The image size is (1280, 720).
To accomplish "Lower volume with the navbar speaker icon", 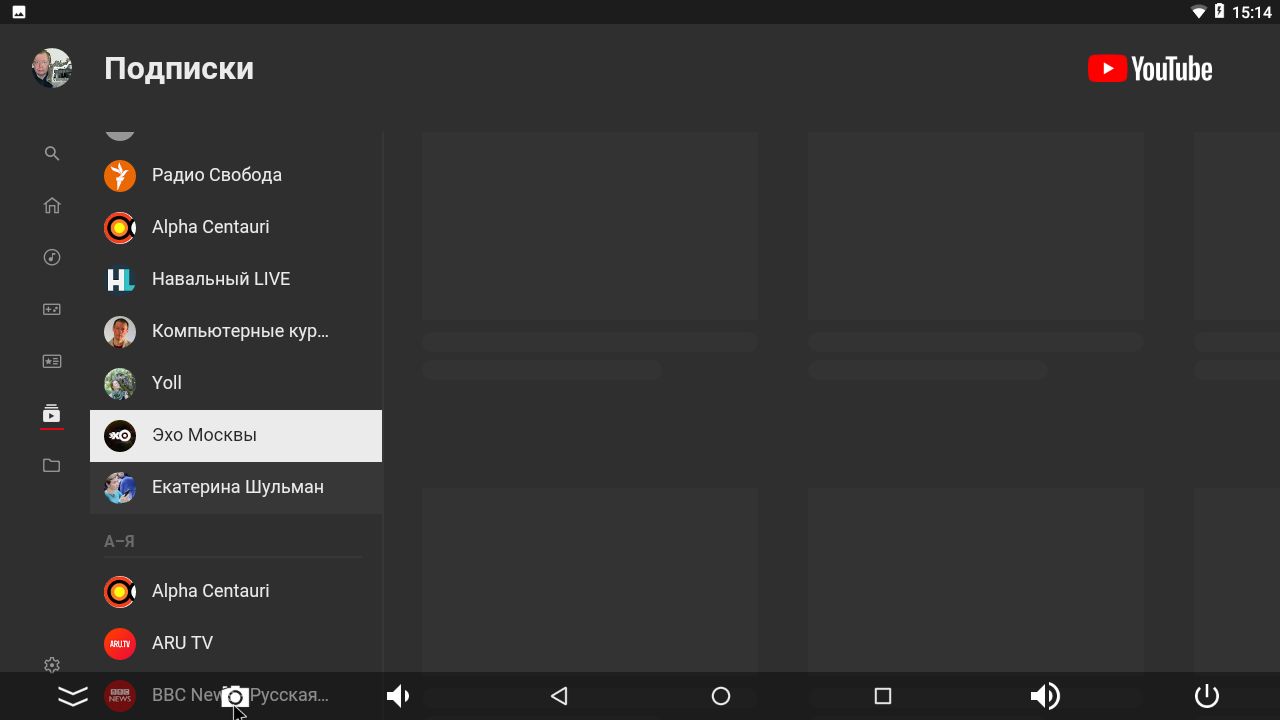I will (398, 696).
